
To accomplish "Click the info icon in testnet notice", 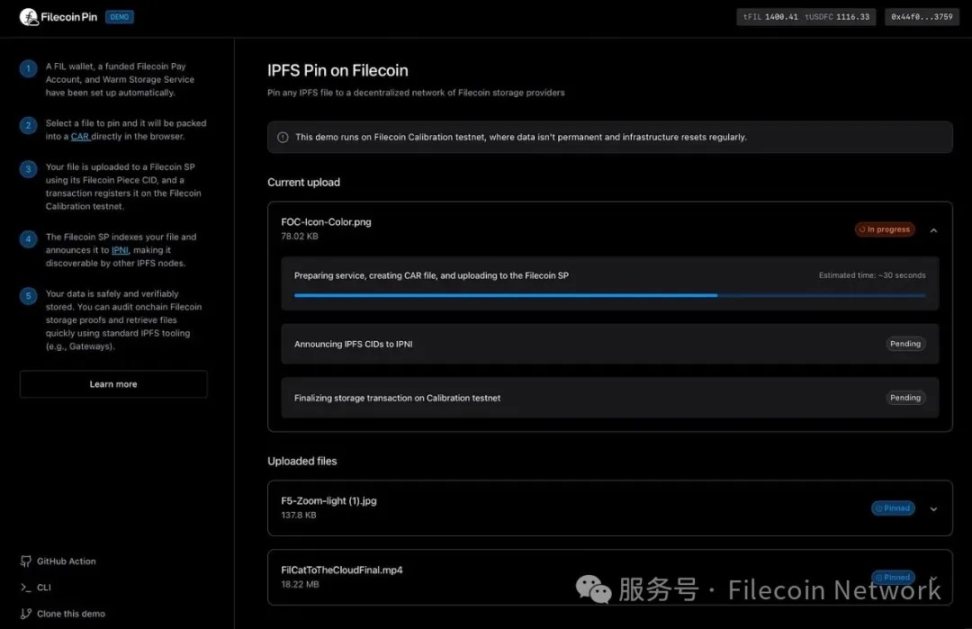I will 283,137.
